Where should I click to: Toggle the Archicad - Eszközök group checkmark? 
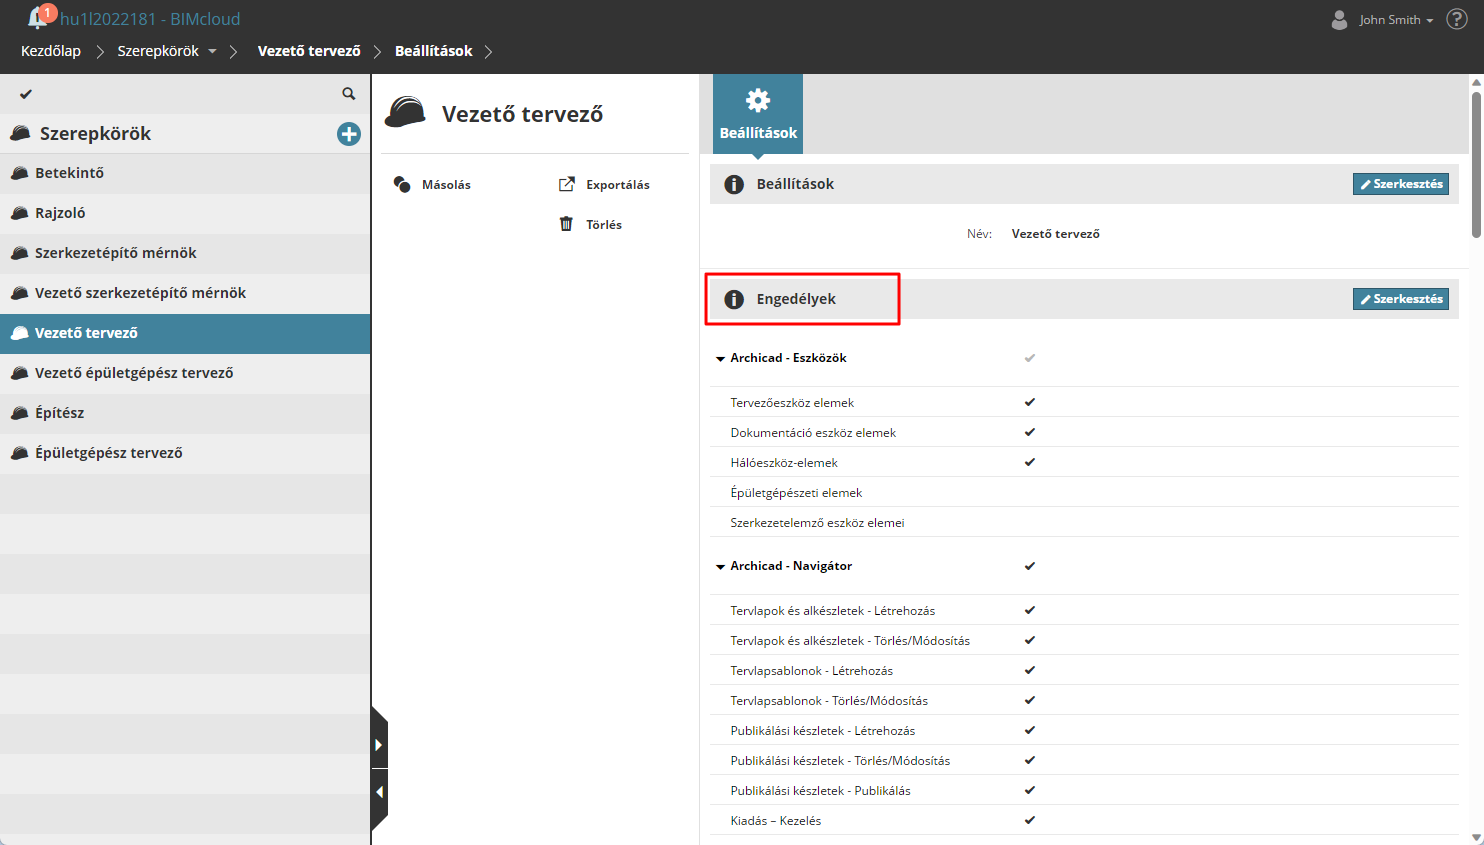(1030, 358)
